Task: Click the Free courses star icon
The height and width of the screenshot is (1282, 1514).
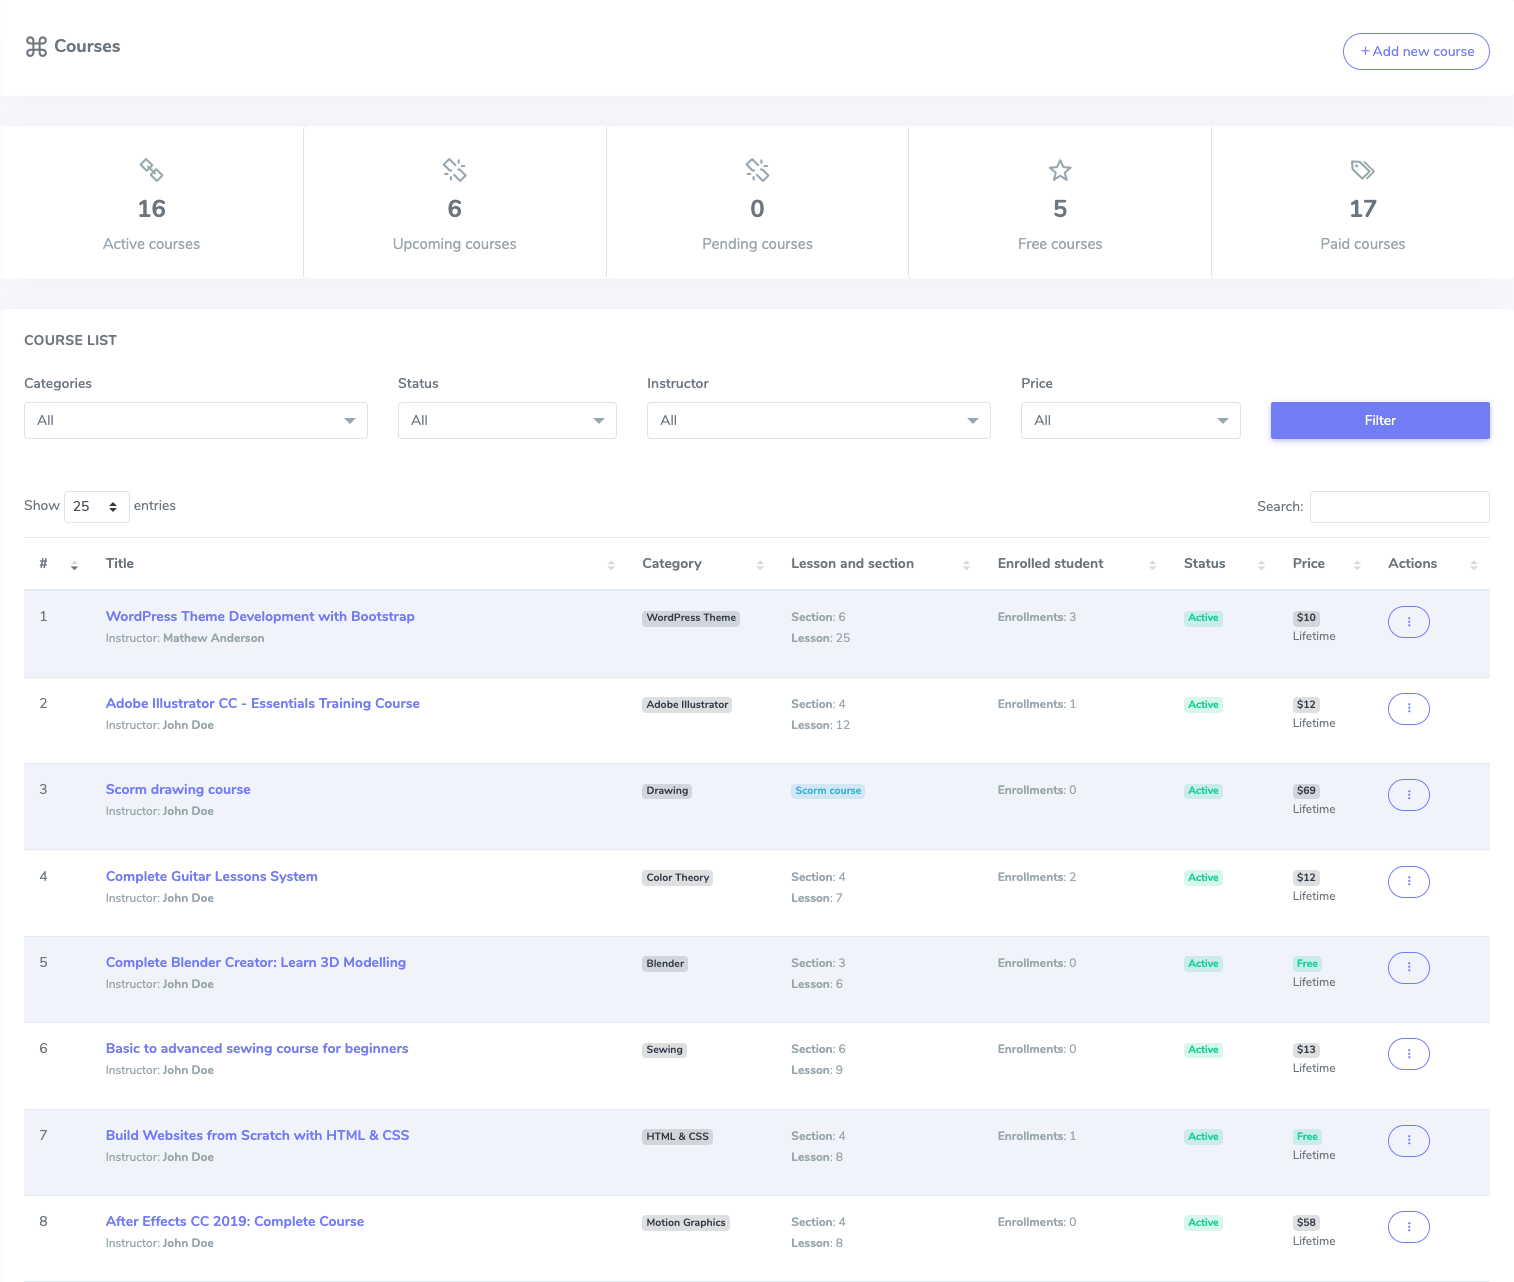Action: (1060, 171)
